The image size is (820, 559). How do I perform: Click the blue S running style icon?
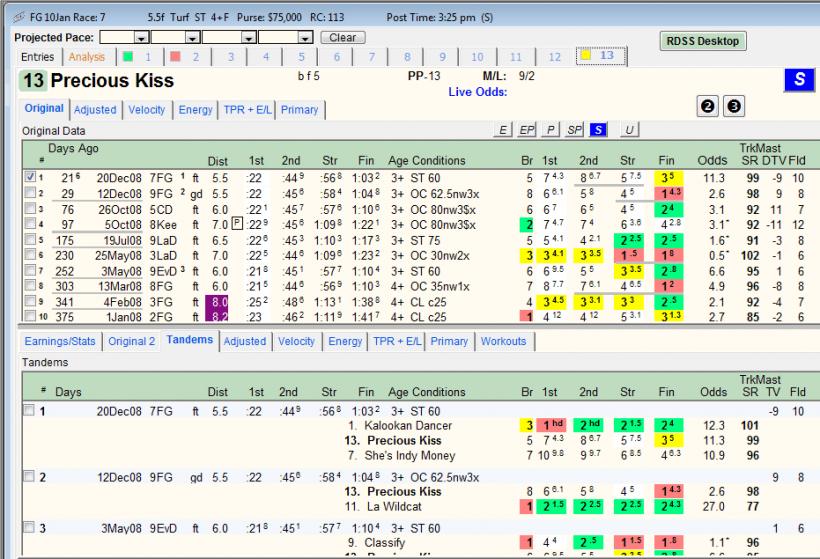[x=799, y=79]
